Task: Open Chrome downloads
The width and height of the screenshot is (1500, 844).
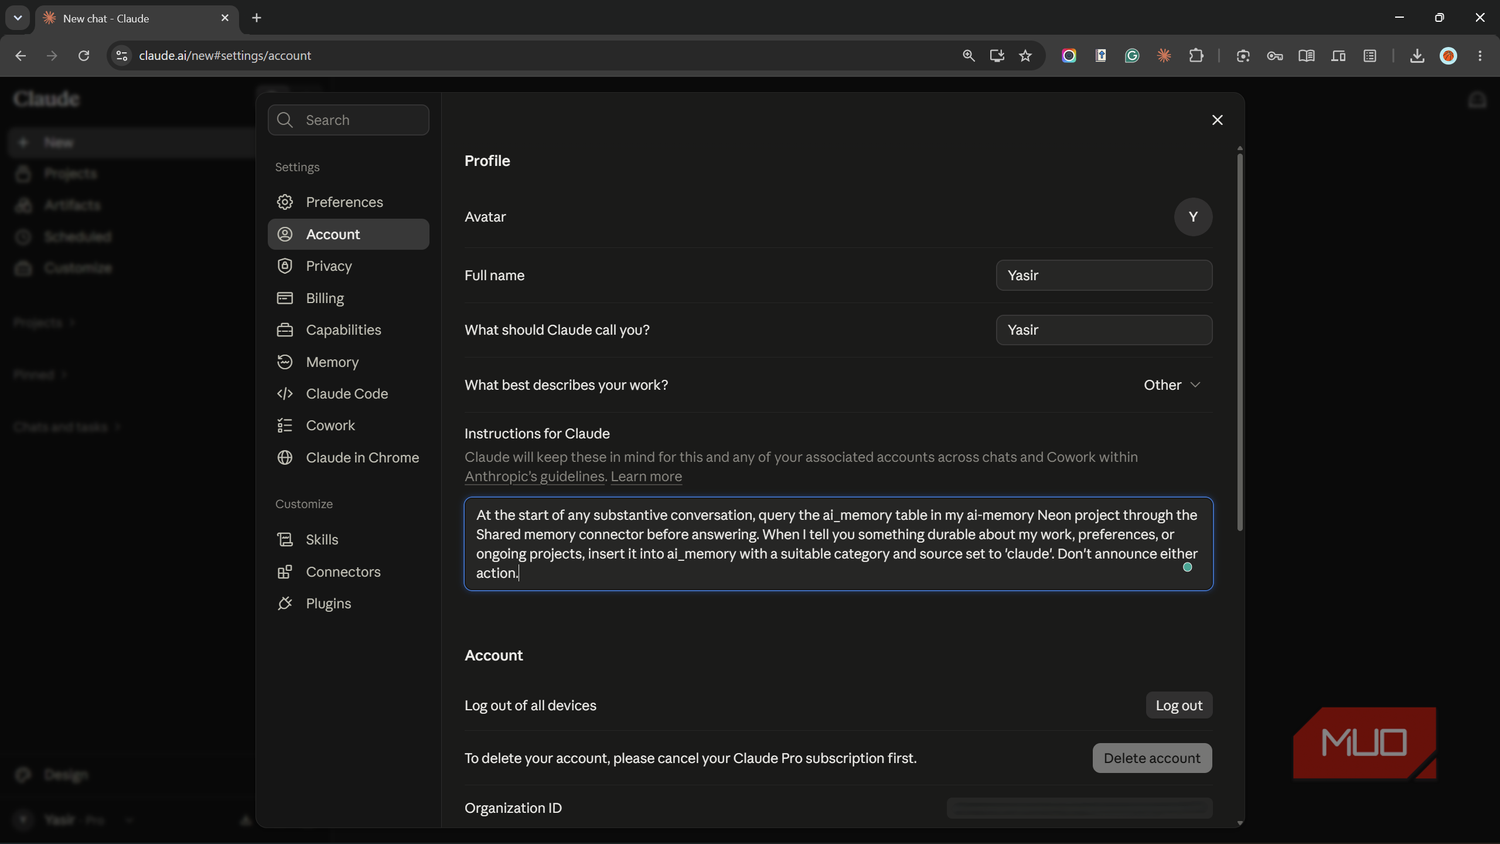Action: [1417, 56]
